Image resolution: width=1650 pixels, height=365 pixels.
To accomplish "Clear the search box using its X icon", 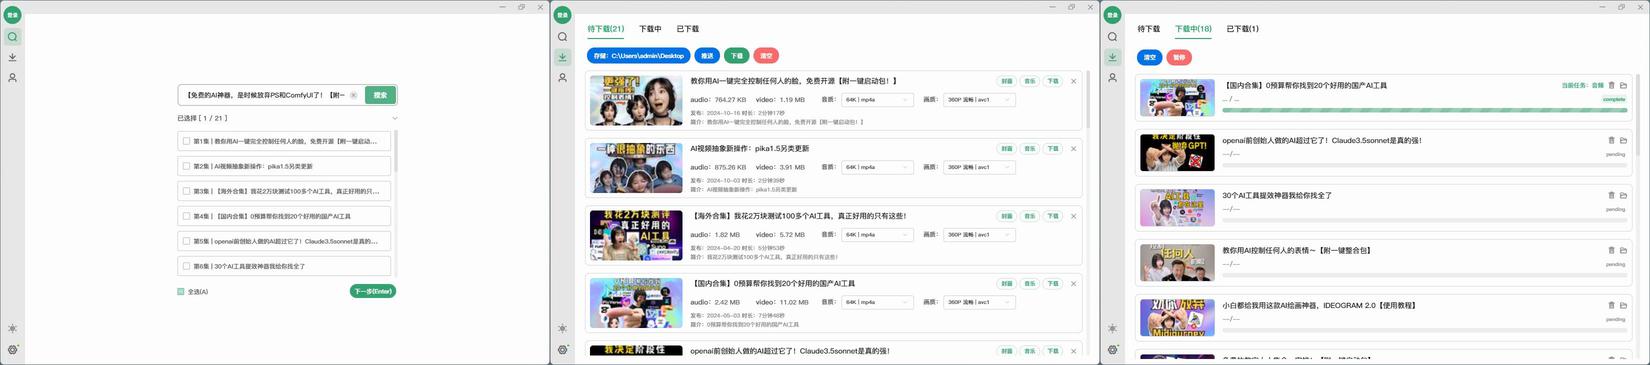I will [x=353, y=95].
